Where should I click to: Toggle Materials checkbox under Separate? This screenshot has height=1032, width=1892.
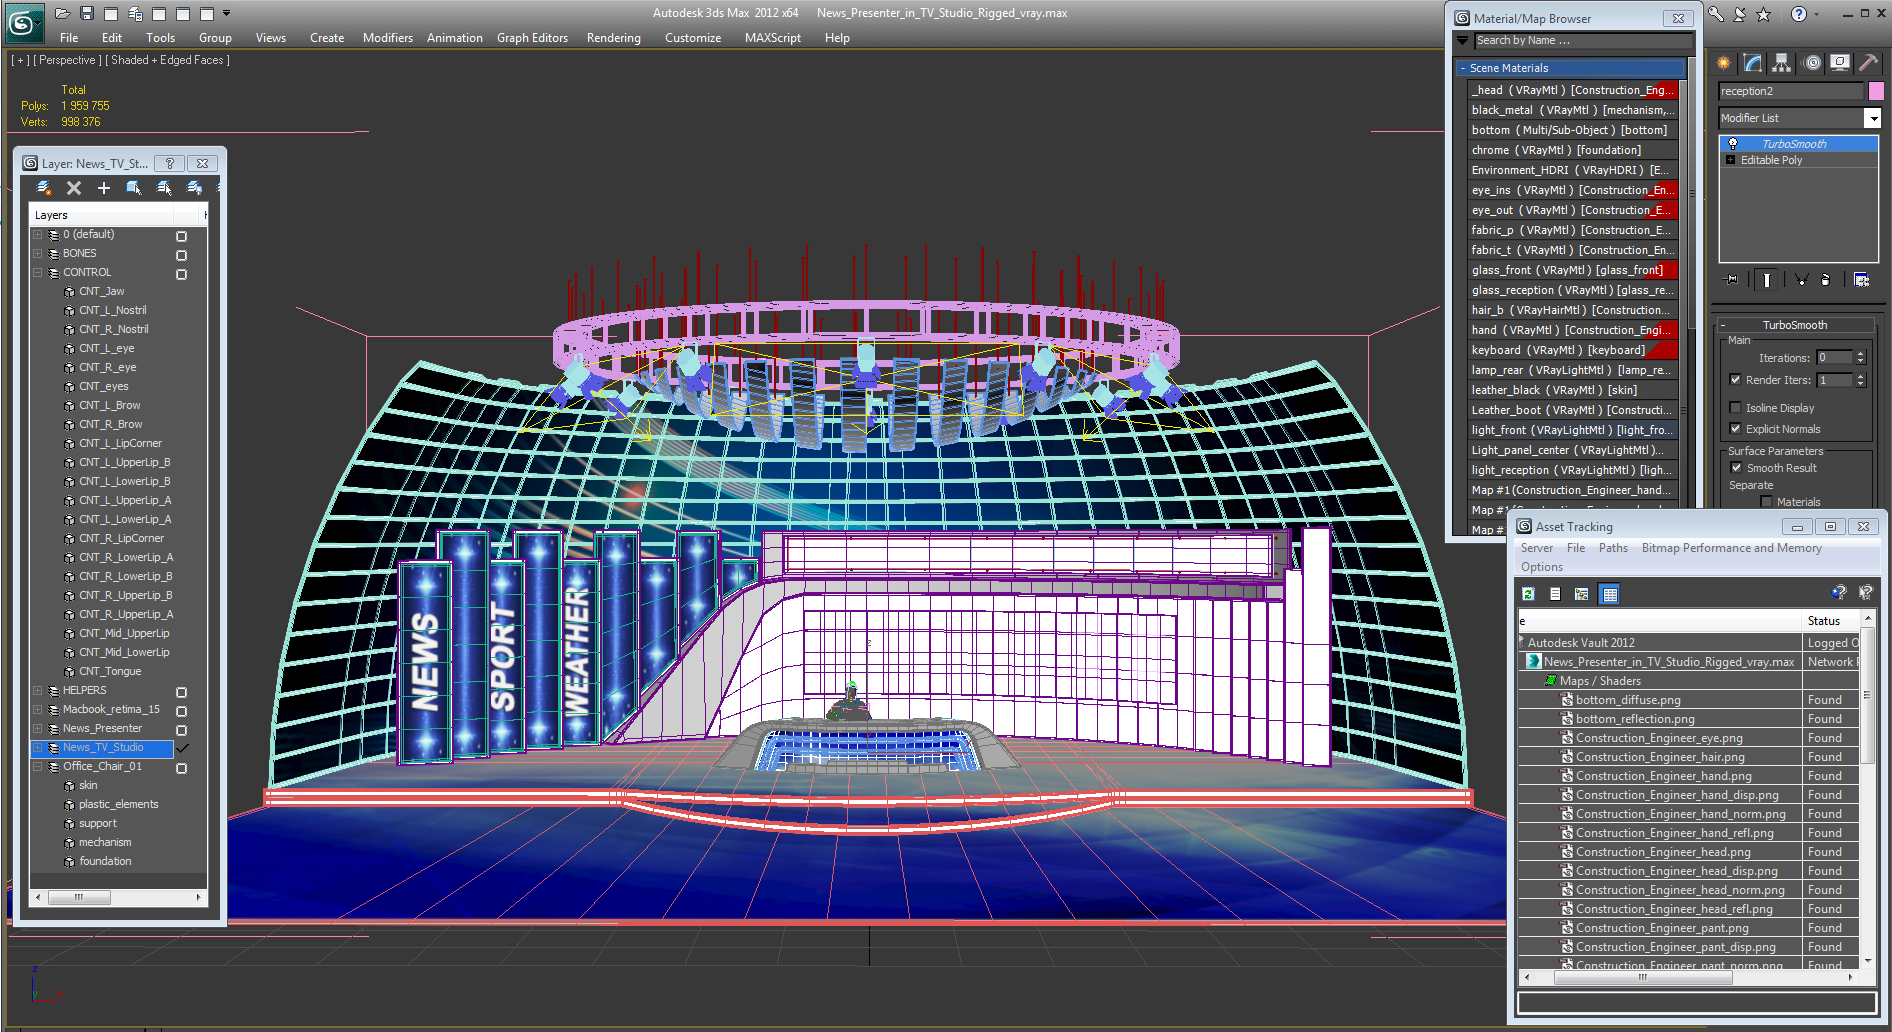point(1767,502)
